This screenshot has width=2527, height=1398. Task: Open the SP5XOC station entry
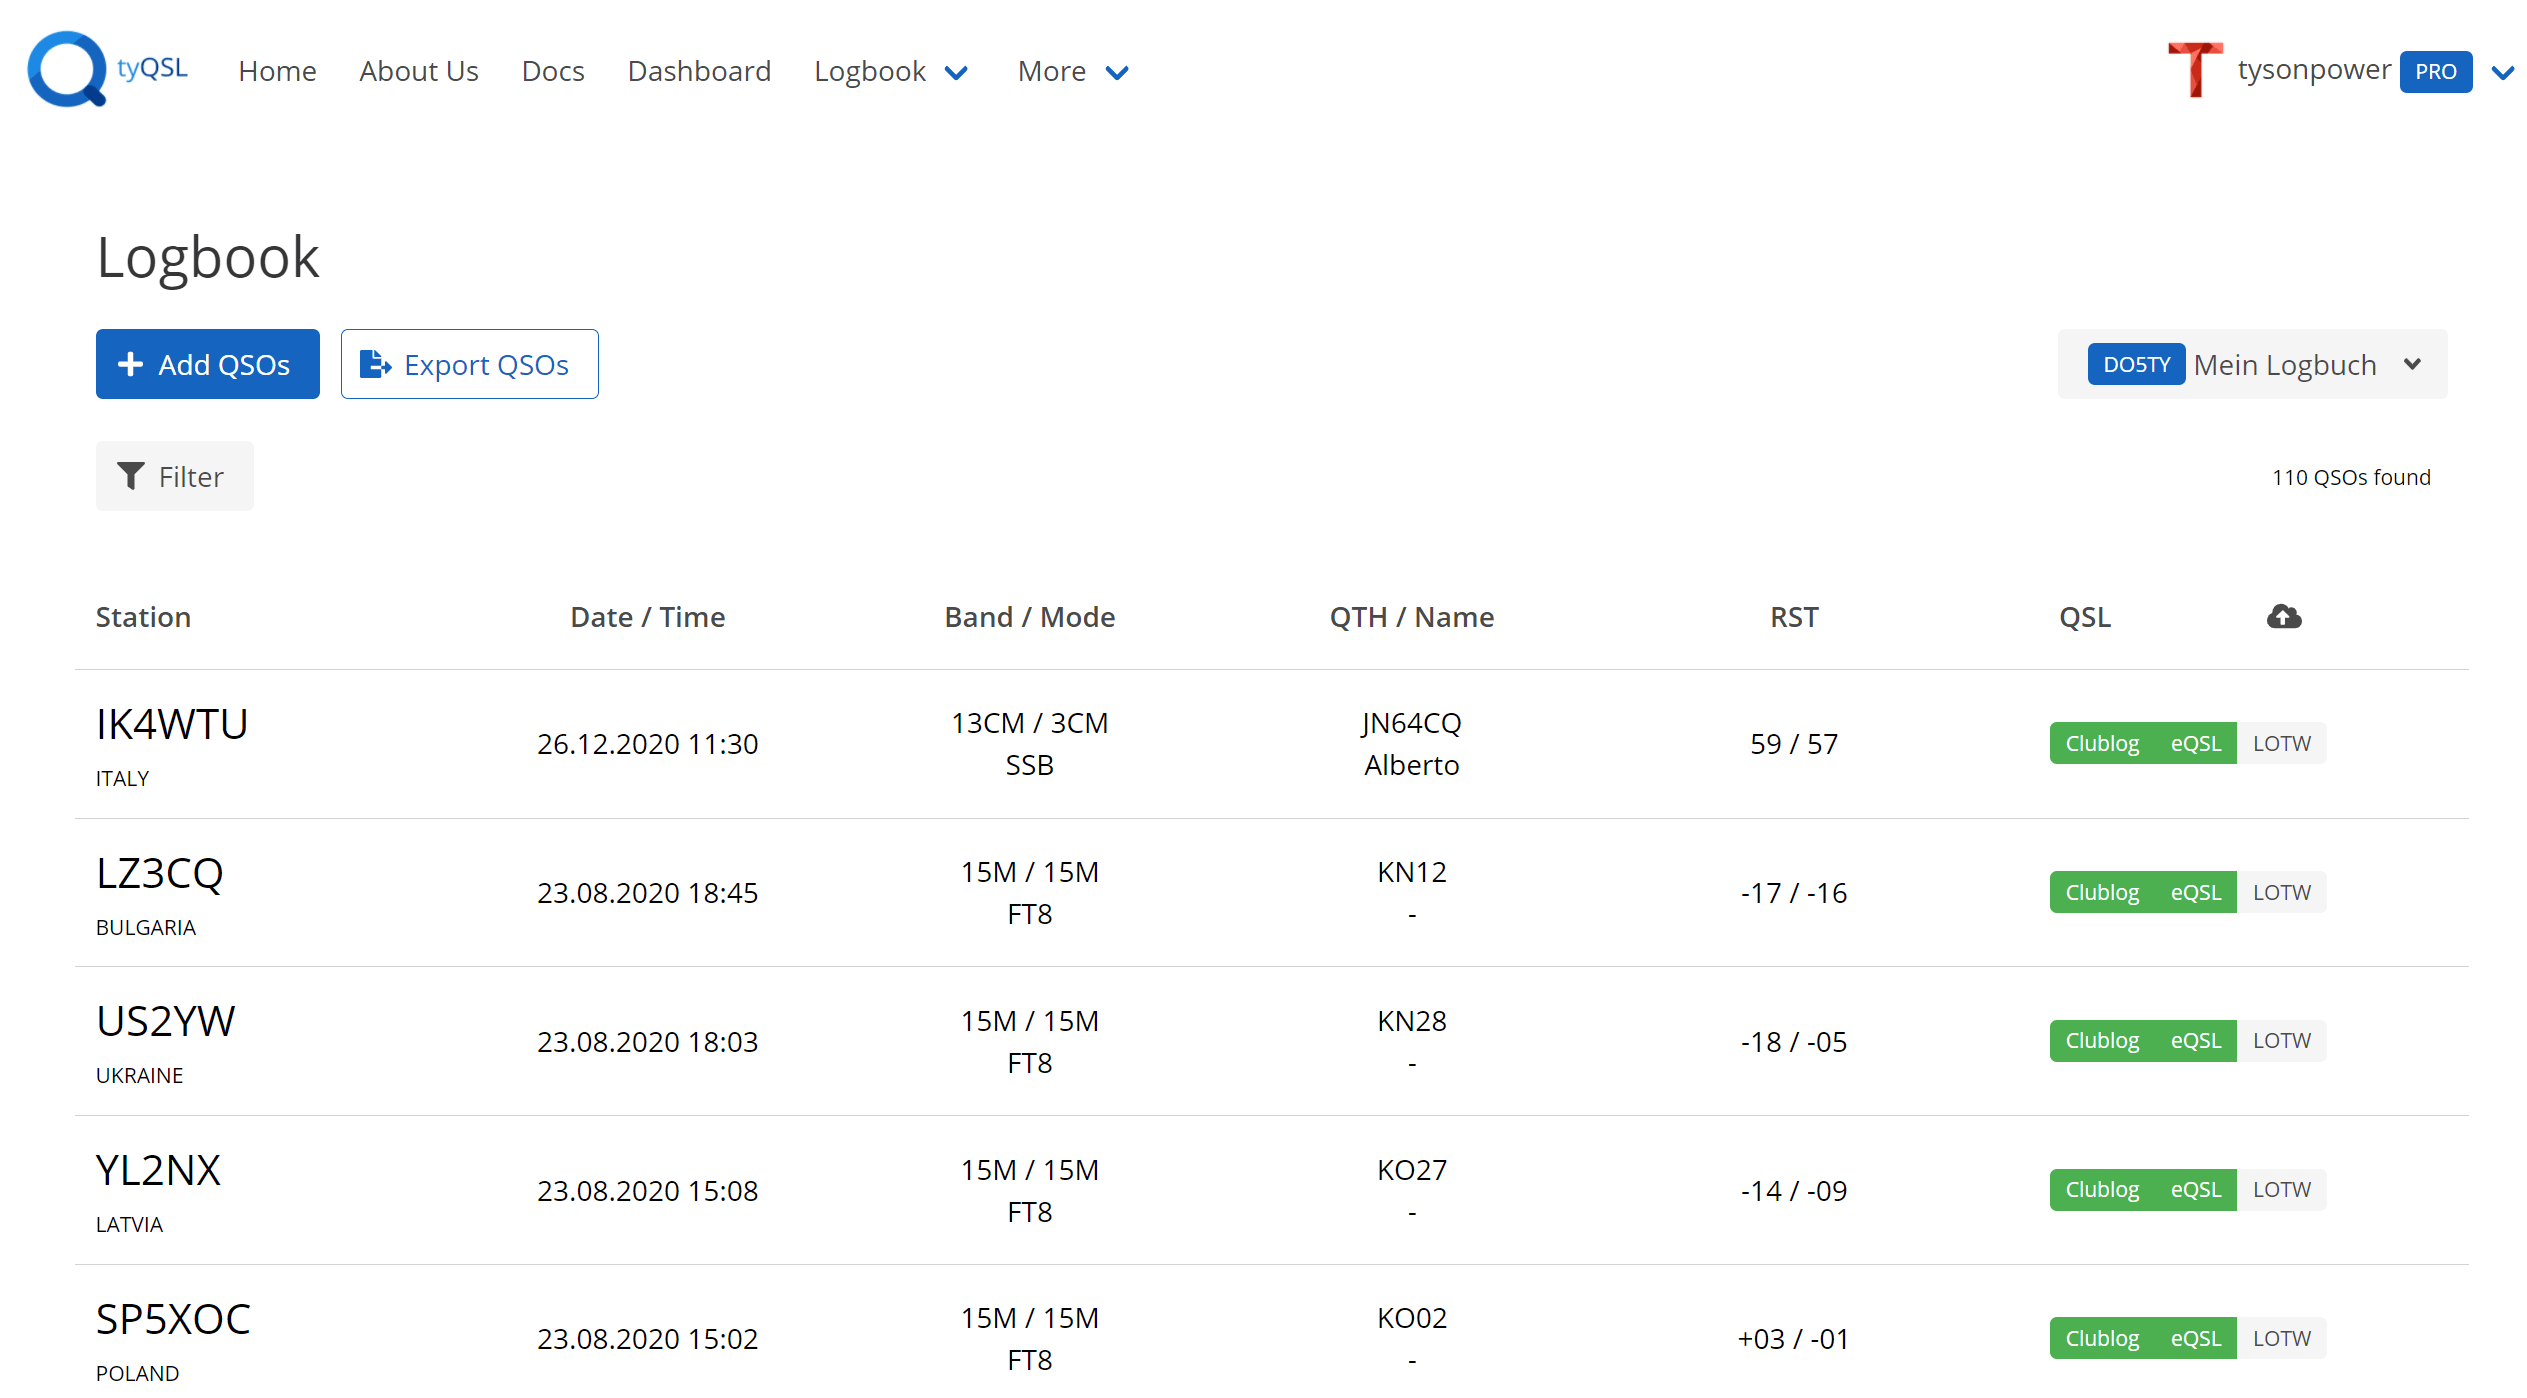point(173,1319)
